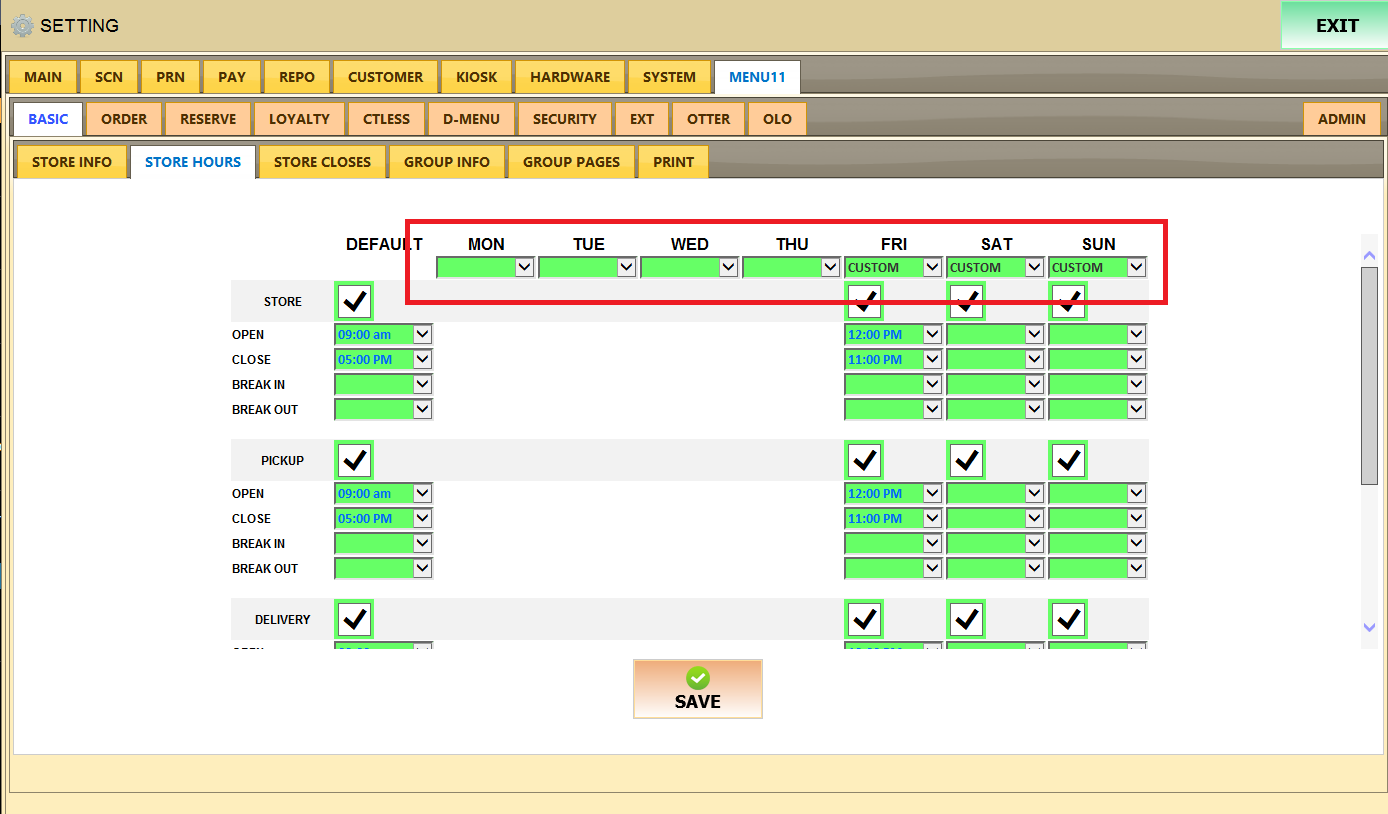Open the SAT STORE OPEN dropdown
Image resolution: width=1388 pixels, height=814 pixels.
(x=995, y=334)
